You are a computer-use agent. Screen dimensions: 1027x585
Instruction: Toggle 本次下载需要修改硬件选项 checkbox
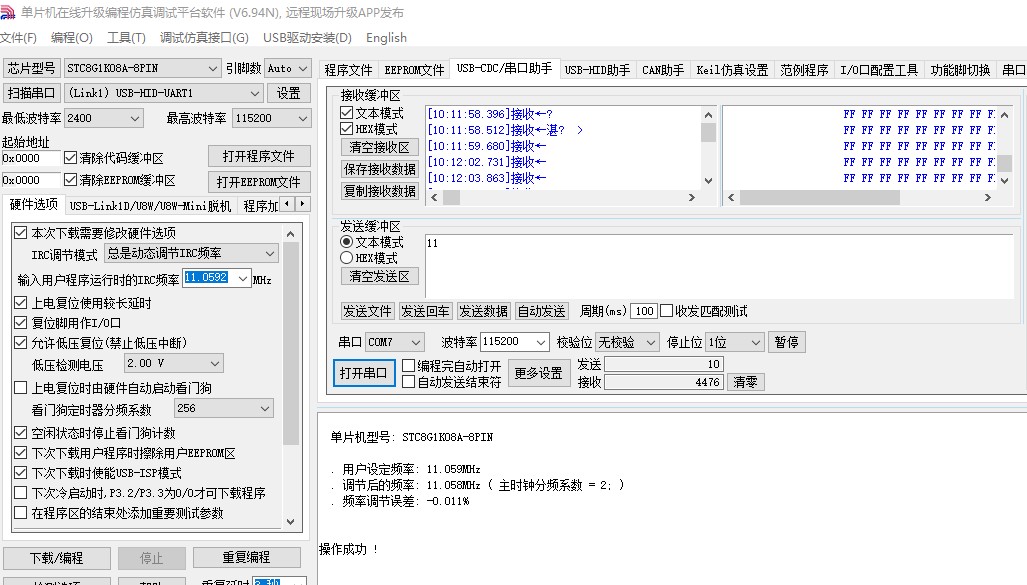click(20, 233)
